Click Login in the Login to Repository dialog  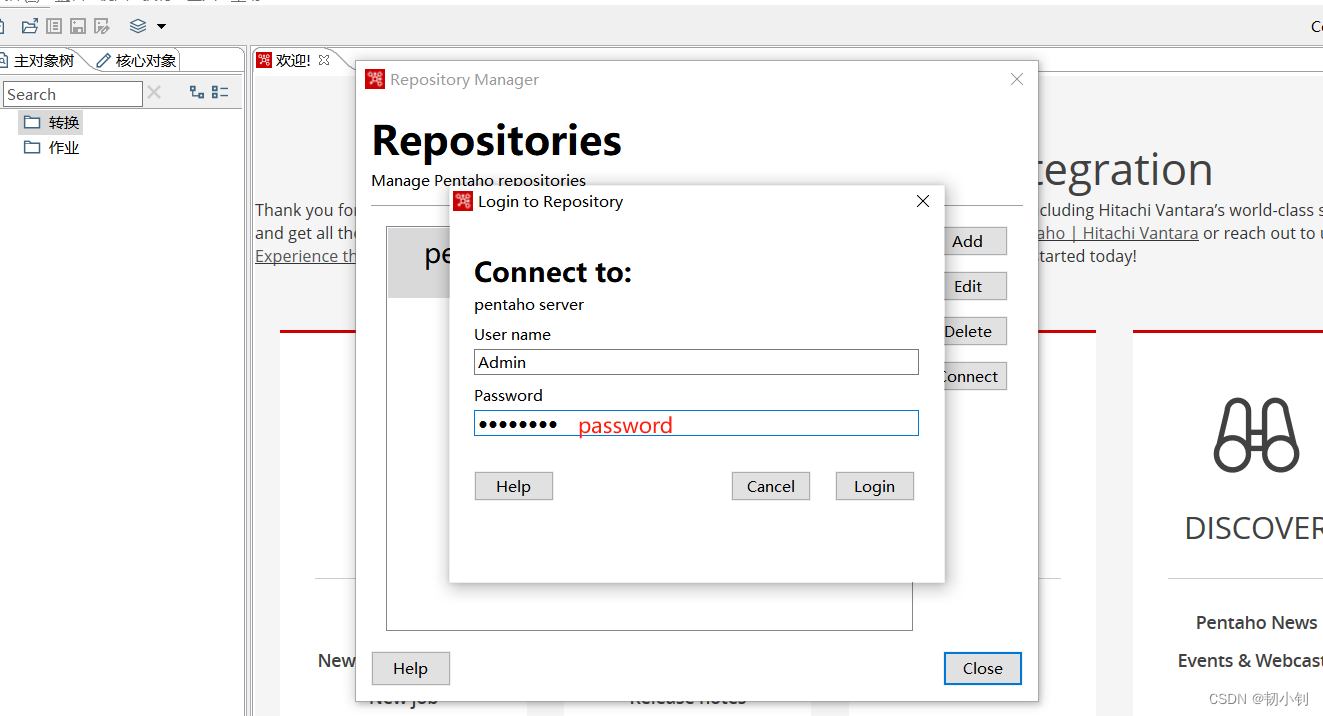click(874, 486)
